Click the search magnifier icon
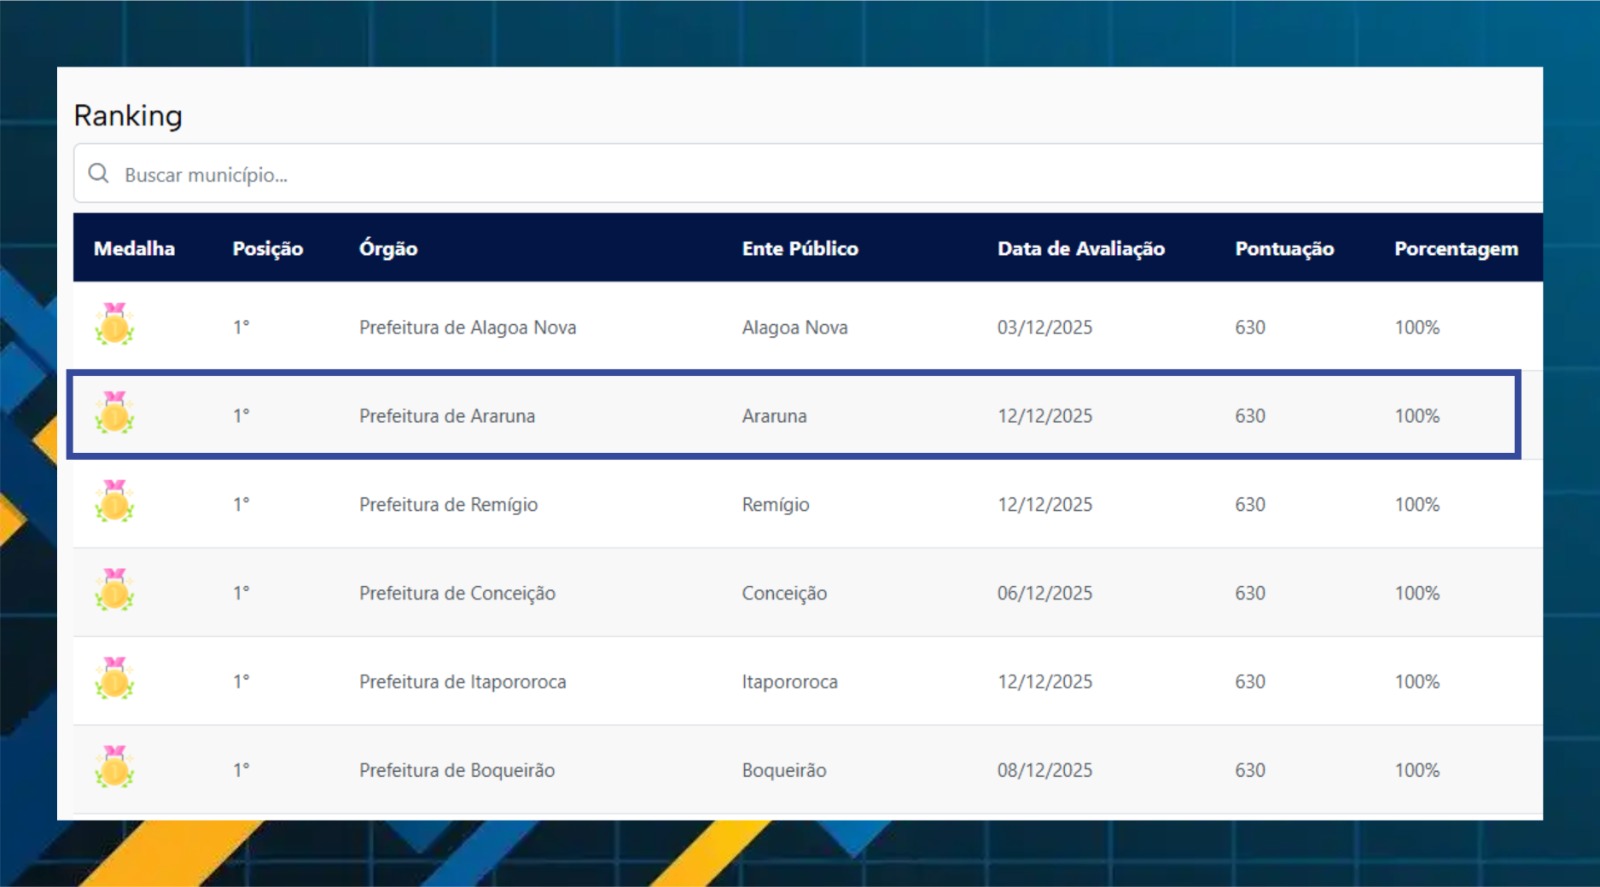Viewport: 1600px width, 887px height. (x=98, y=174)
